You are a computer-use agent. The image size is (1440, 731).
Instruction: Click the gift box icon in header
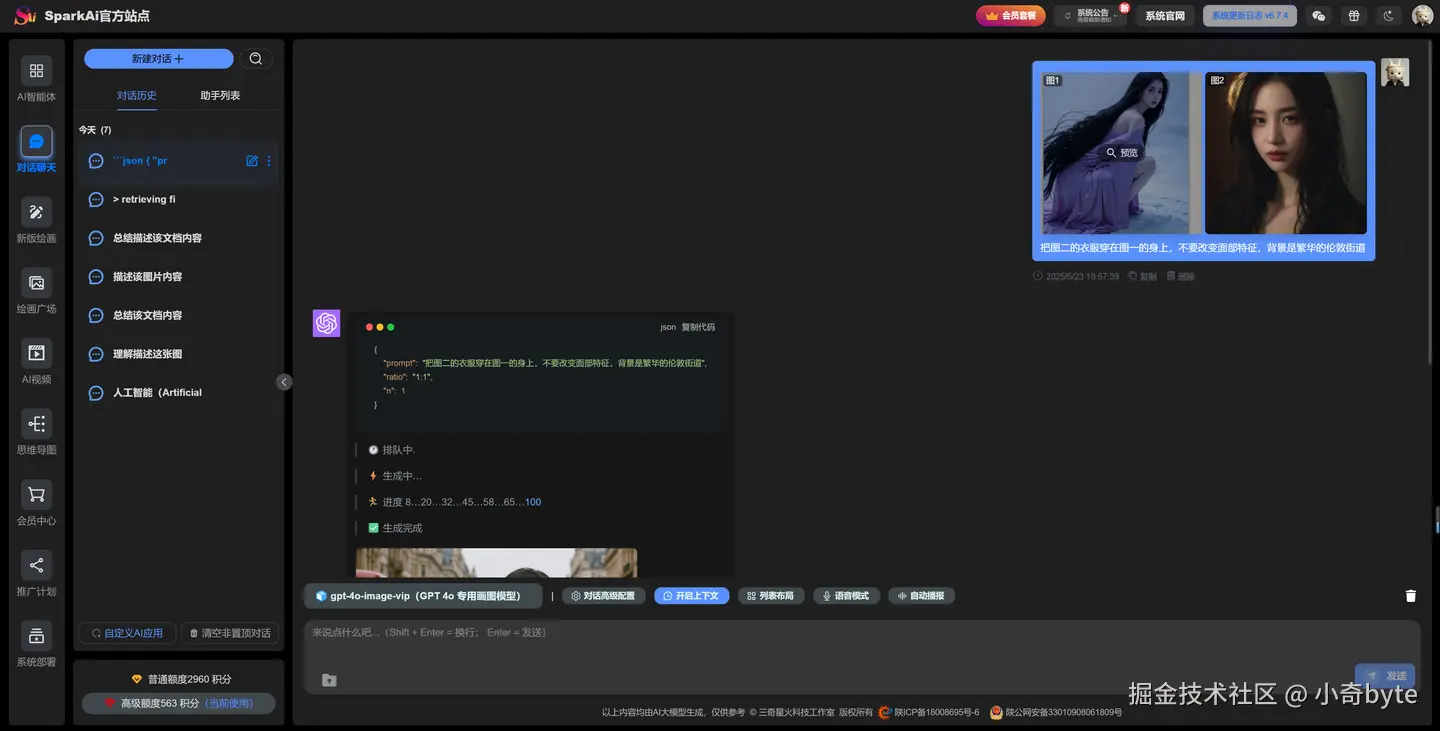(x=1354, y=16)
